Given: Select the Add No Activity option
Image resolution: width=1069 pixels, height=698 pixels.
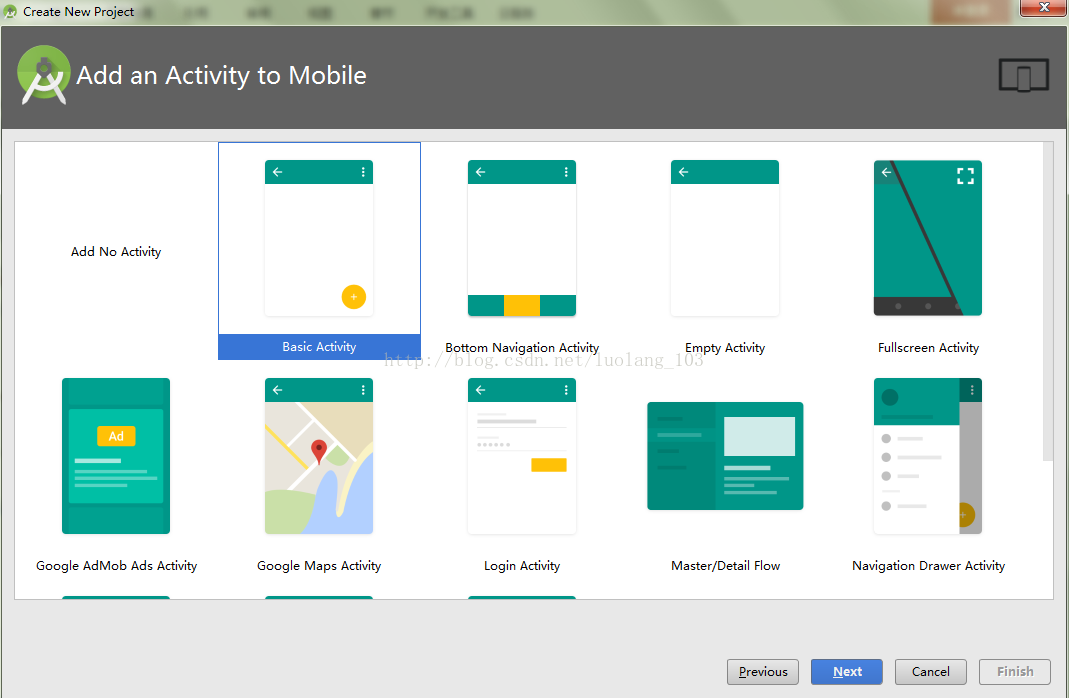Looking at the screenshot, I should [x=116, y=252].
